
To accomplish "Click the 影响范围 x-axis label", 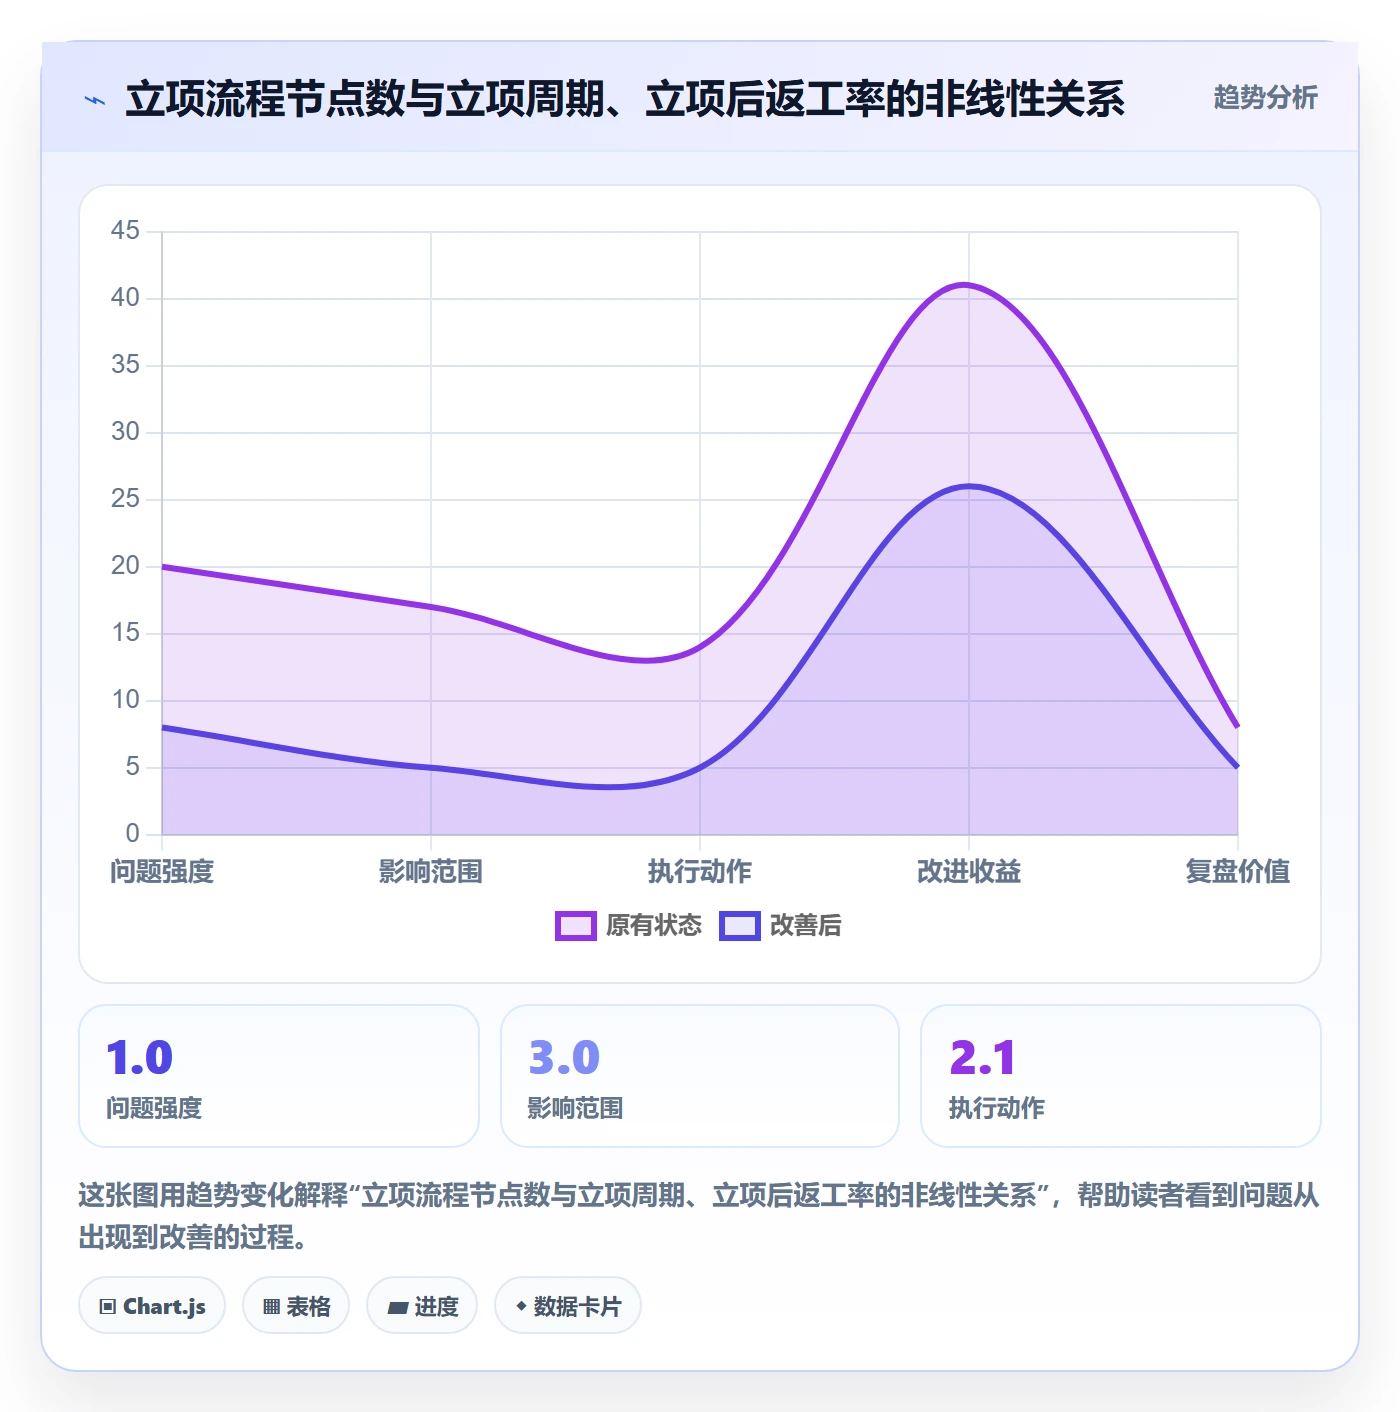I will click(431, 871).
